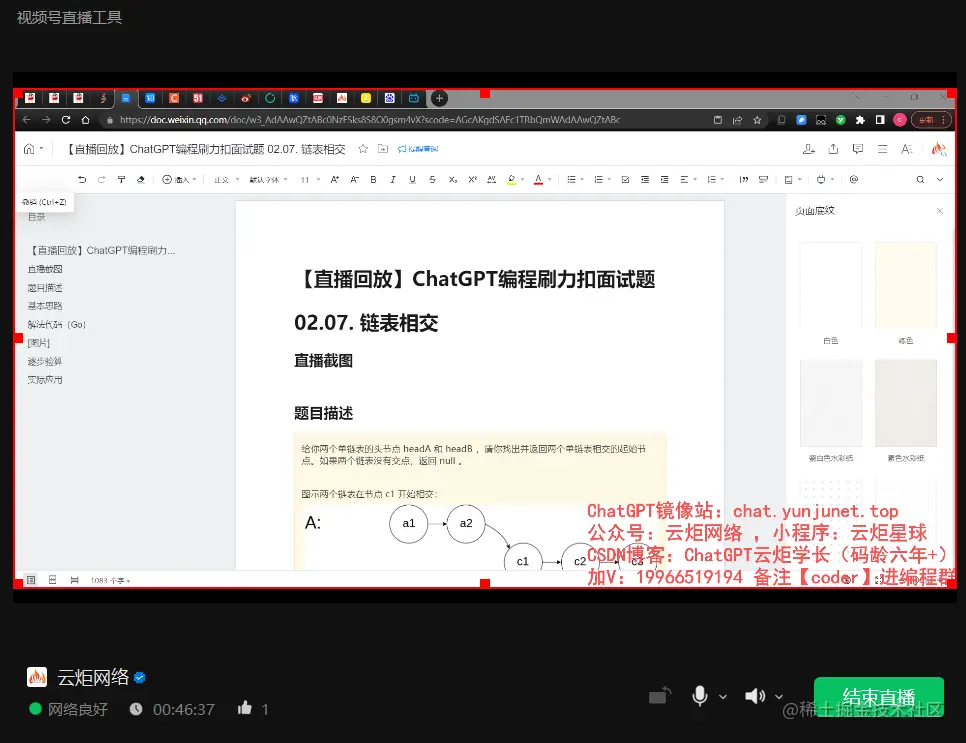This screenshot has height=743, width=966.
Task: Increase paragraph indent
Action: click(x=664, y=179)
